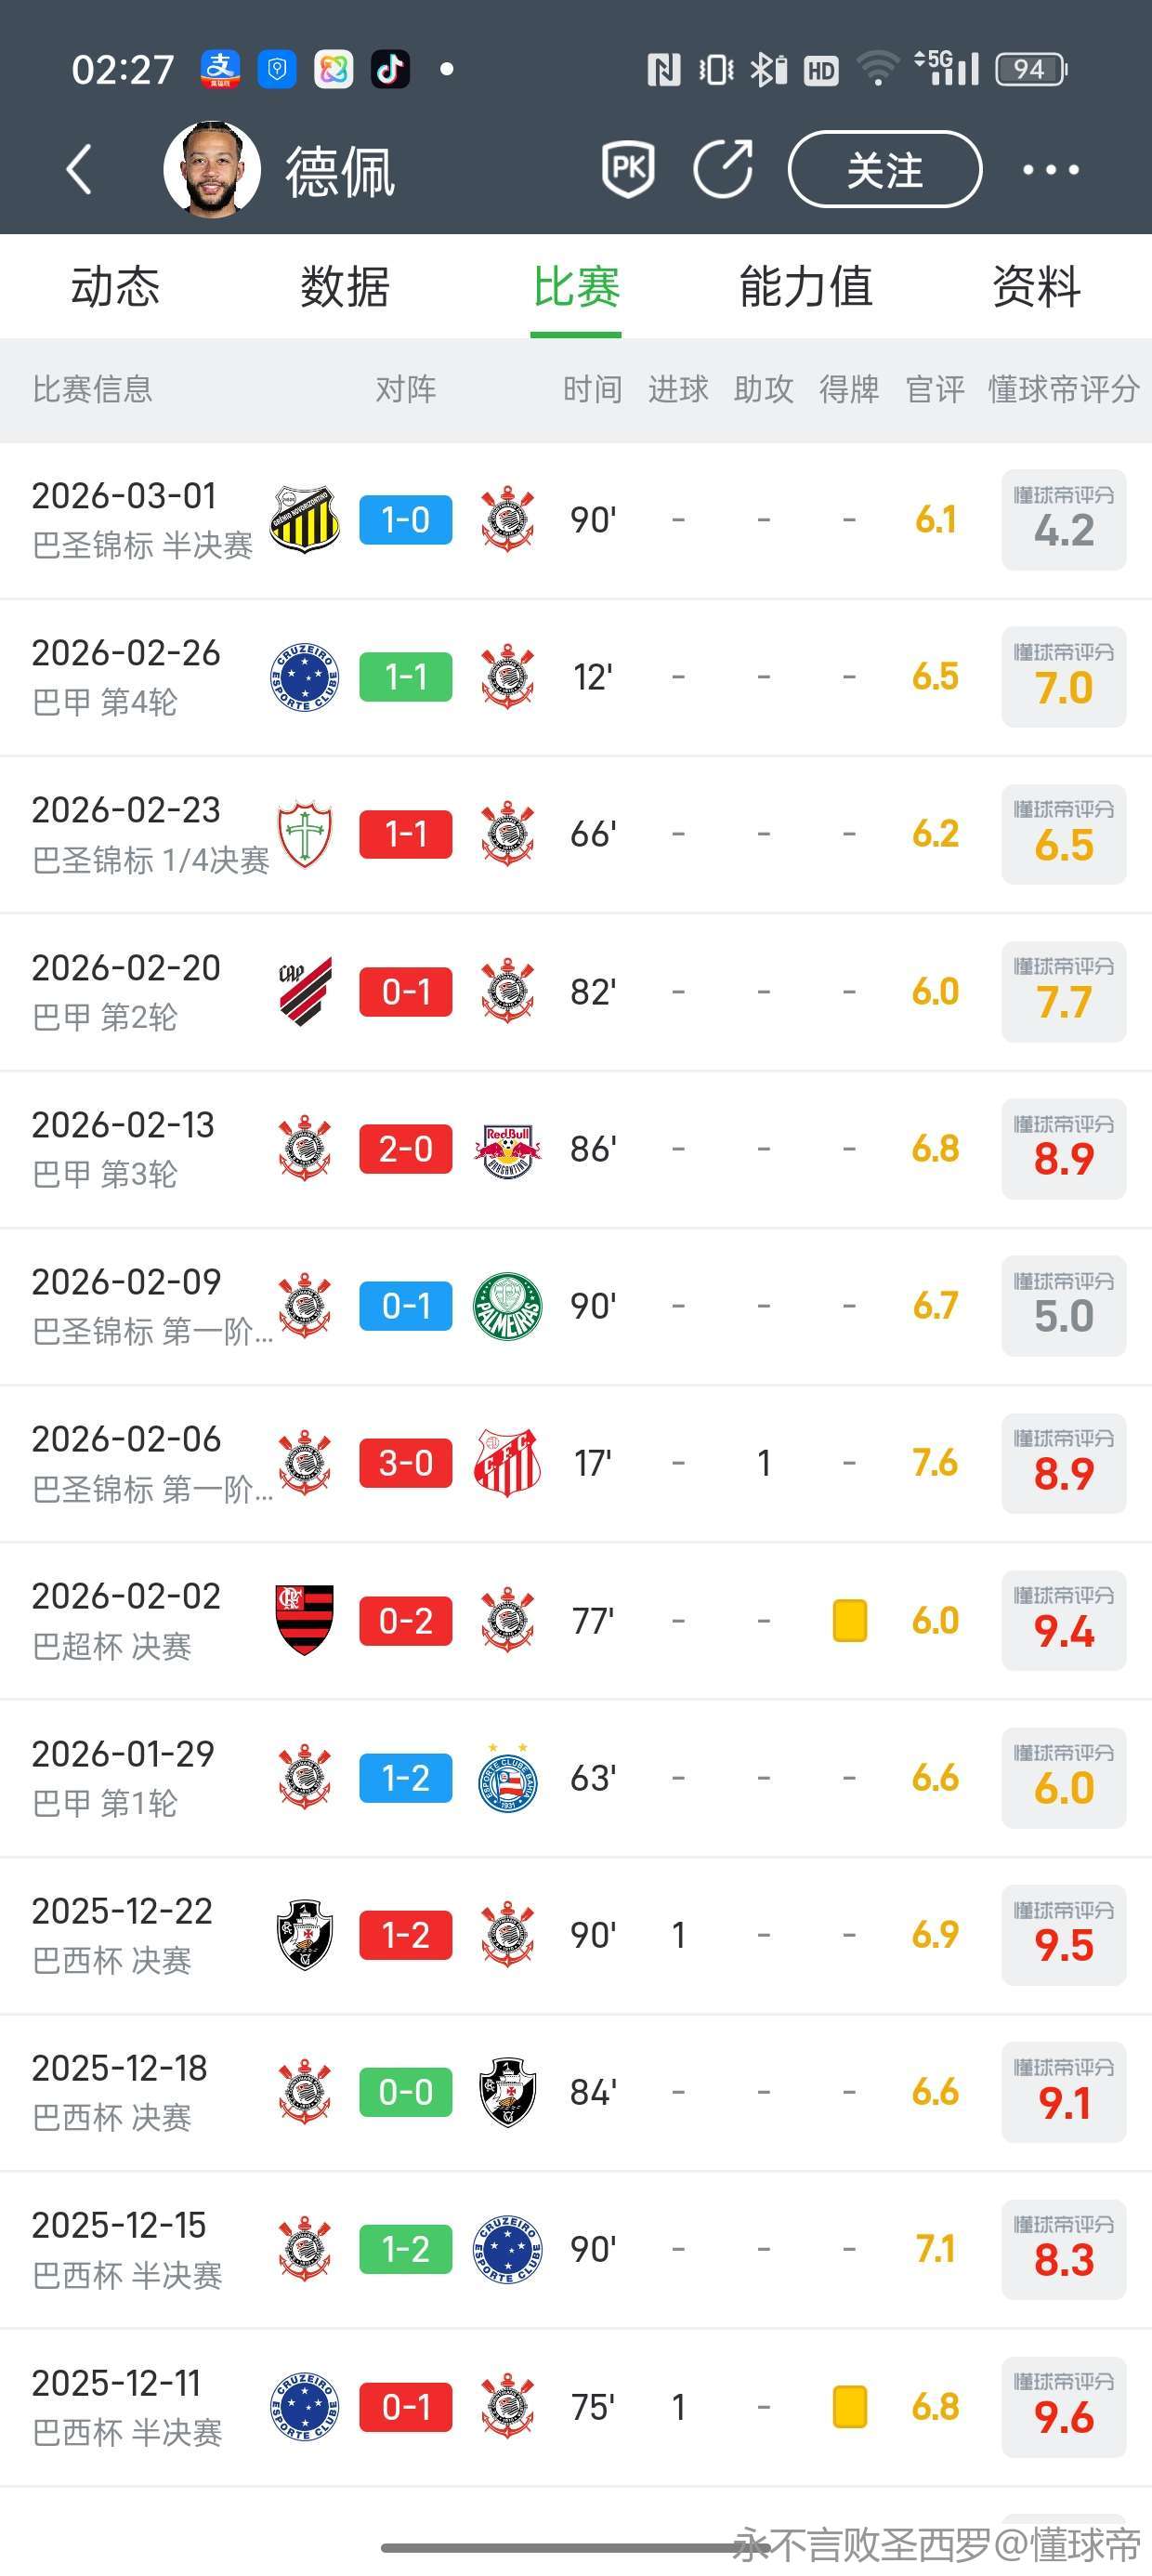Switch to the 动态 tab

pyautogui.click(x=115, y=287)
